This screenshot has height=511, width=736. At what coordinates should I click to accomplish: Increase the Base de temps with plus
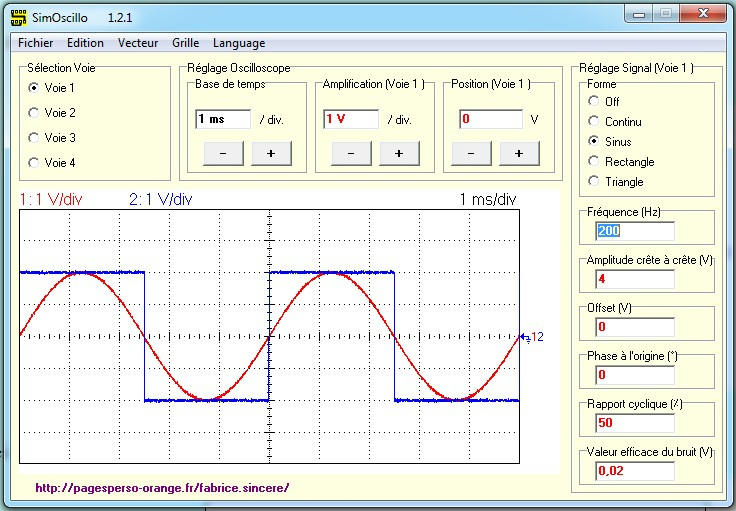270,153
